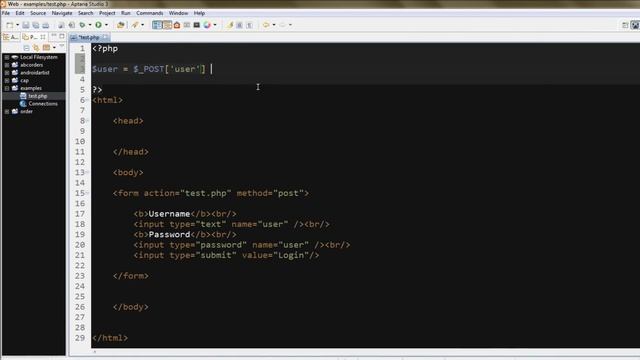Select the androidartist project folder
Screen dimensions: 640x360
pyautogui.click(x=35, y=73)
